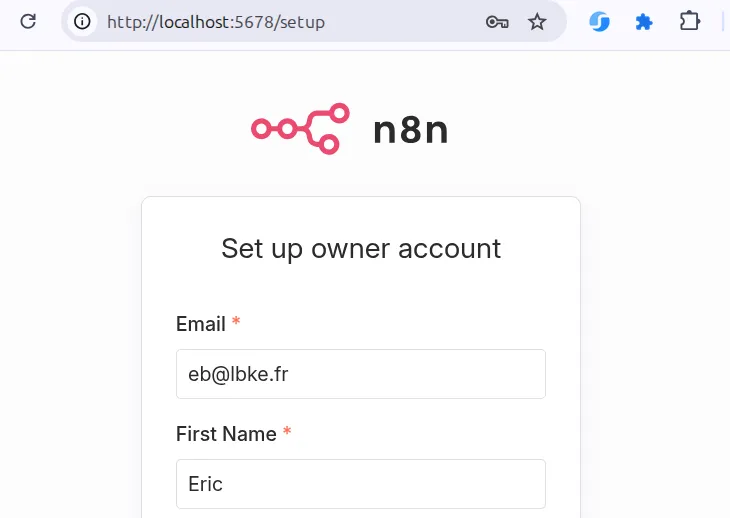Click the red asterisk beside Email

pyautogui.click(x=236, y=322)
